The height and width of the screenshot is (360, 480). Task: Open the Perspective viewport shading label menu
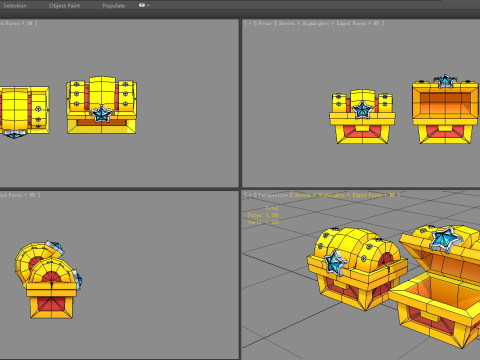344,195
